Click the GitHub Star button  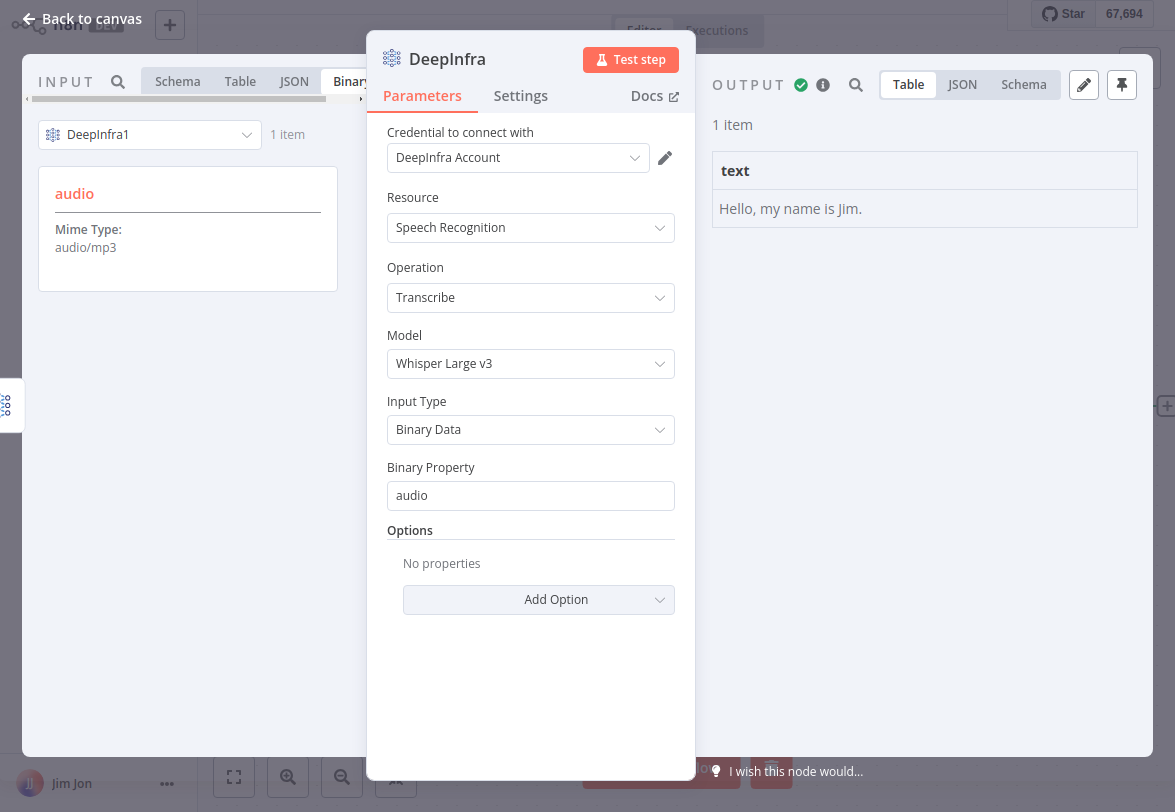click(1063, 13)
